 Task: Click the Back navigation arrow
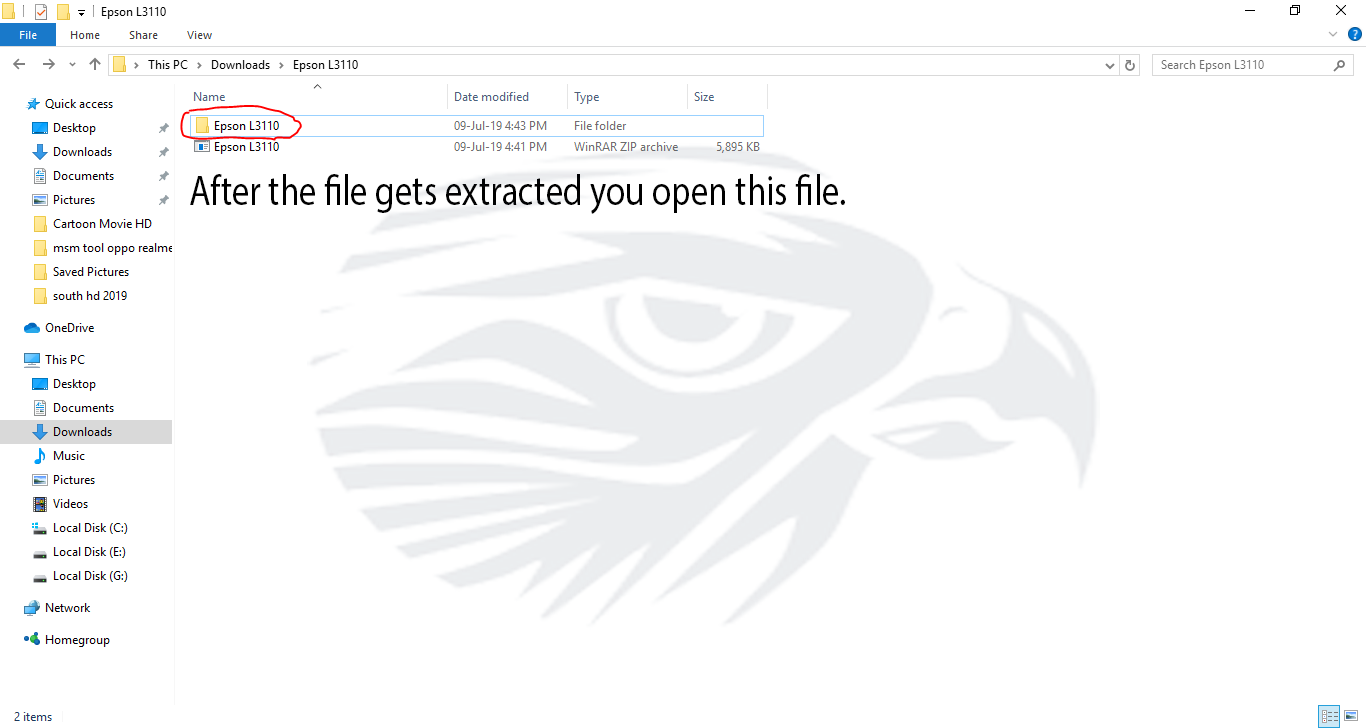click(x=18, y=65)
